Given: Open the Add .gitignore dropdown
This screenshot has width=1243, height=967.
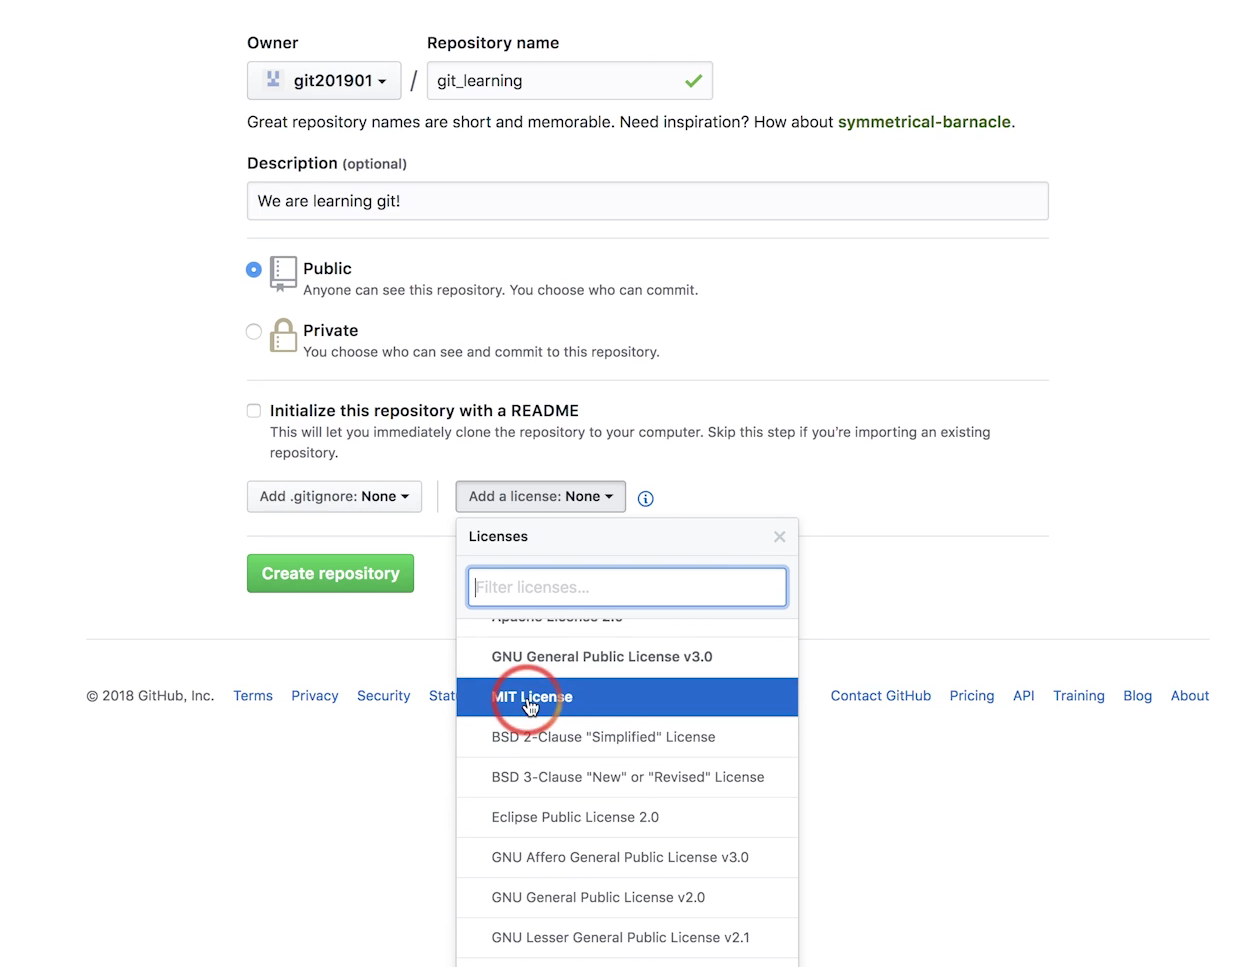Looking at the screenshot, I should click(x=334, y=496).
